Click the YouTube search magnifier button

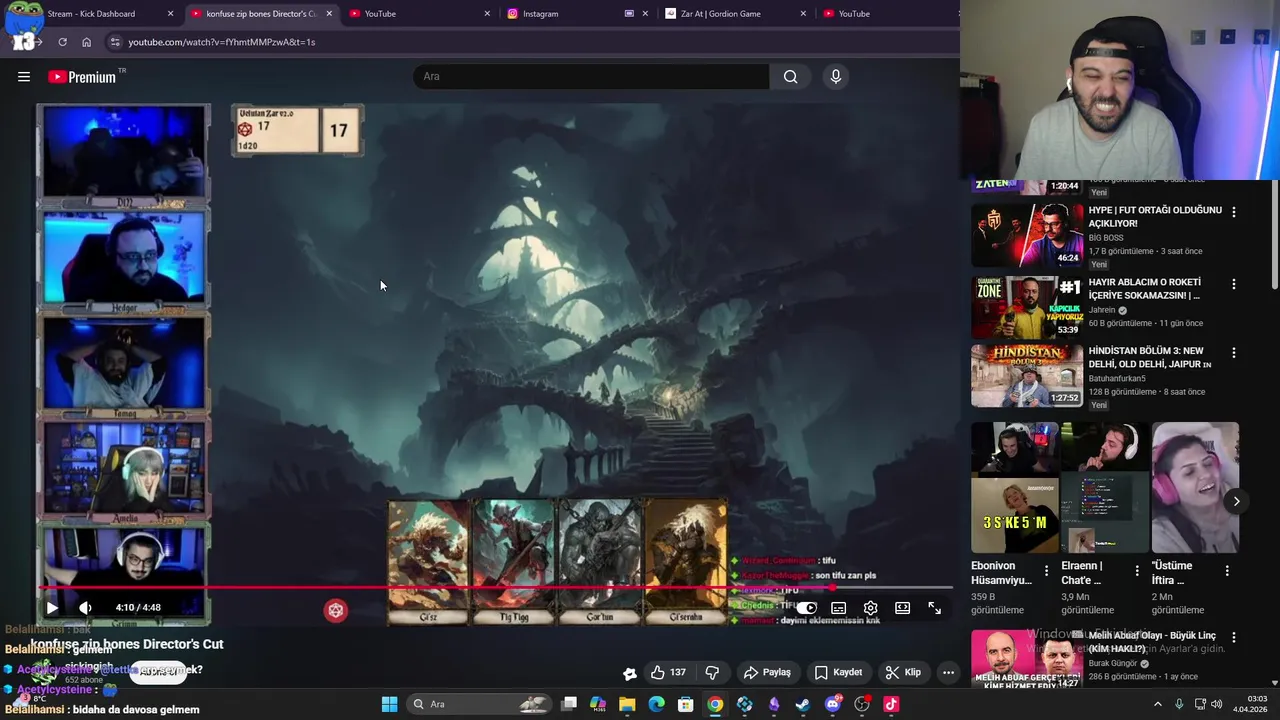(x=790, y=76)
